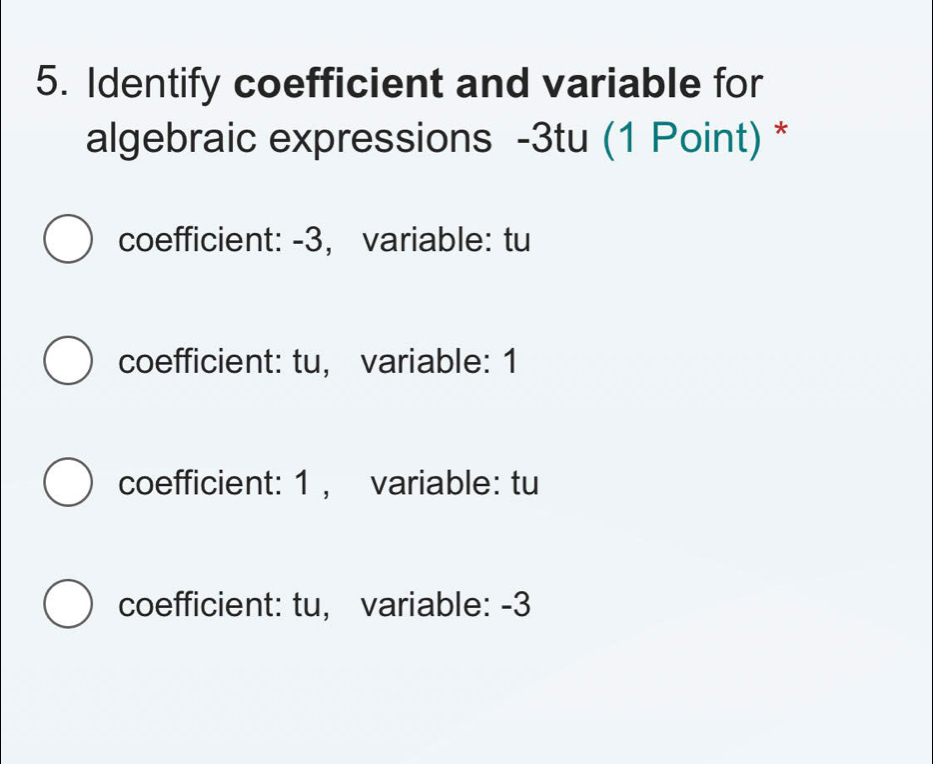The image size is (933, 764).
Task: Click the word "variable: -3" in the bottom option
Action: 447,604
